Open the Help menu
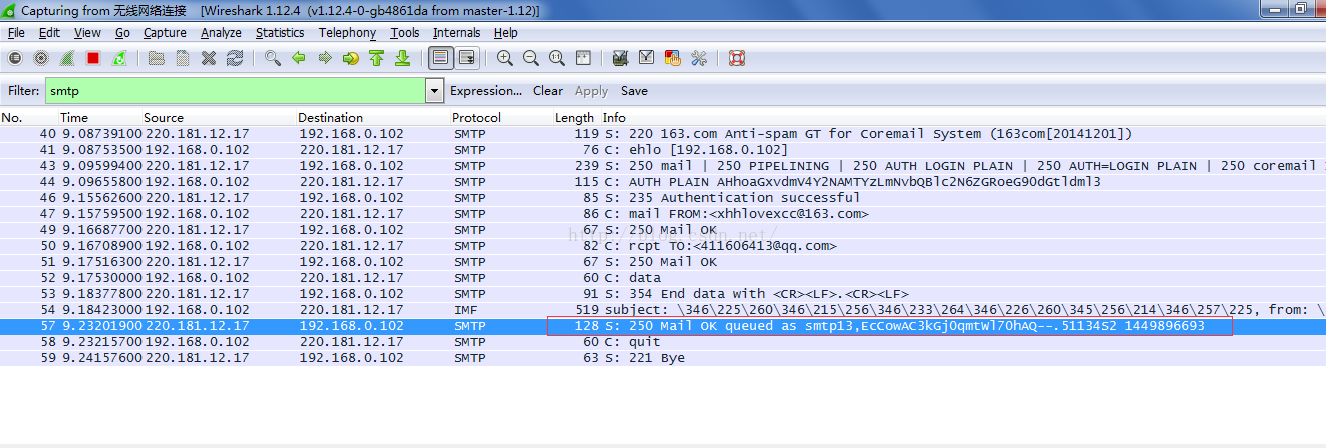The image size is (1326, 448). (506, 33)
